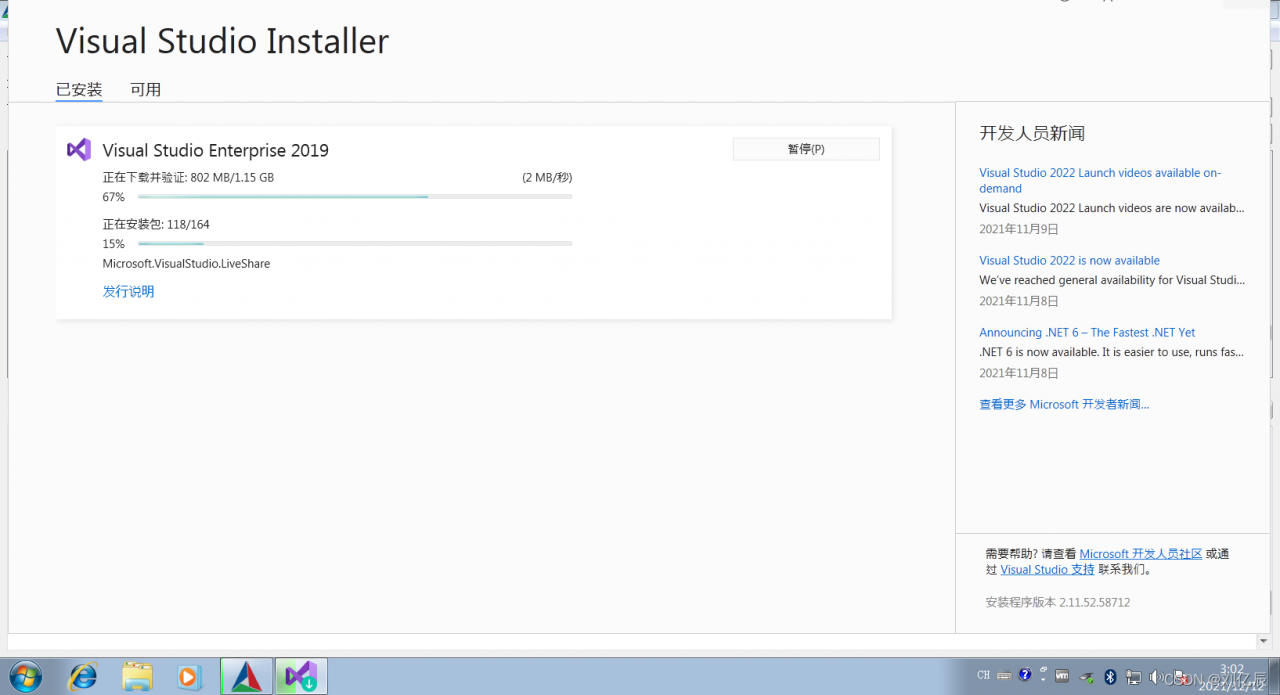The width and height of the screenshot is (1280, 695).
Task: Click the '.NET 6 is now available' summary text
Action: pos(1112,352)
